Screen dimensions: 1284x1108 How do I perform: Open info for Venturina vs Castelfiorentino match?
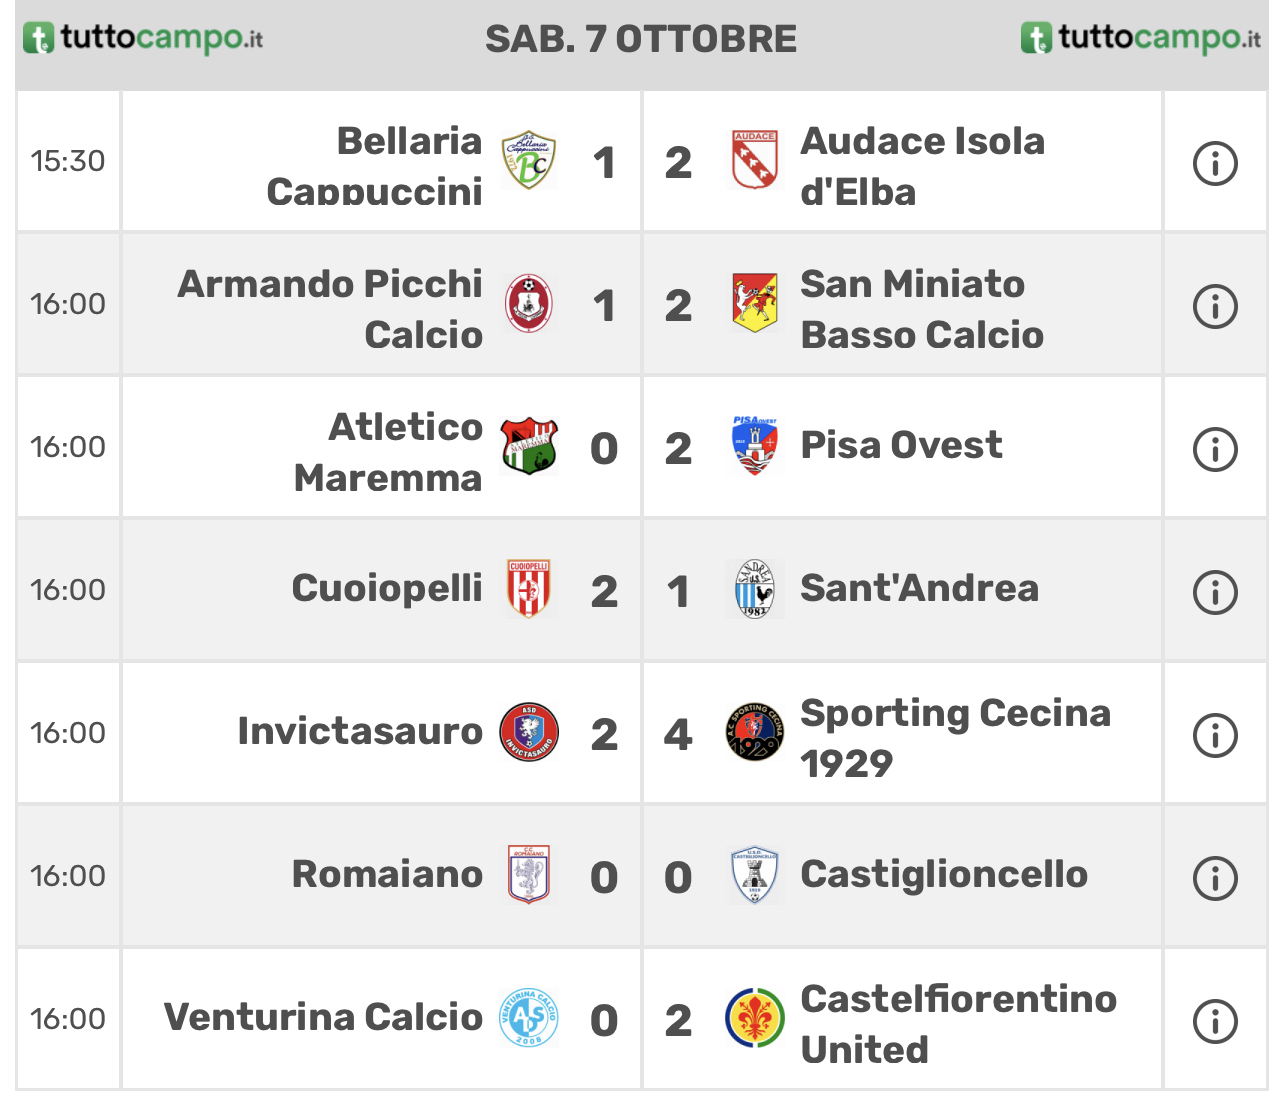pyautogui.click(x=1215, y=1021)
